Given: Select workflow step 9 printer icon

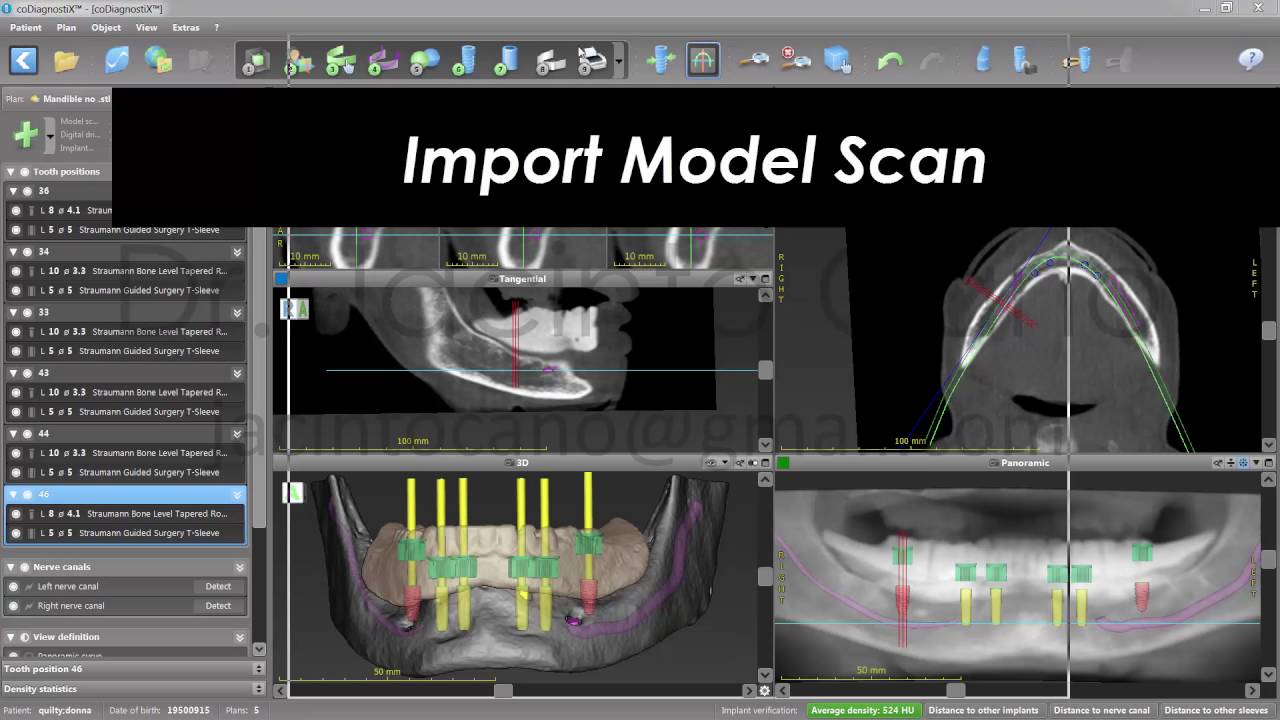Looking at the screenshot, I should coord(592,61).
